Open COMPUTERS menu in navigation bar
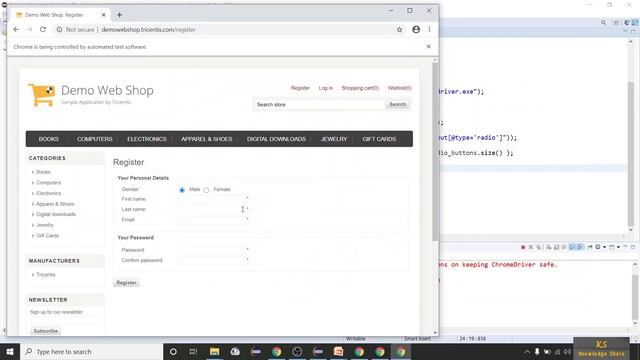640x360 pixels. [95, 139]
